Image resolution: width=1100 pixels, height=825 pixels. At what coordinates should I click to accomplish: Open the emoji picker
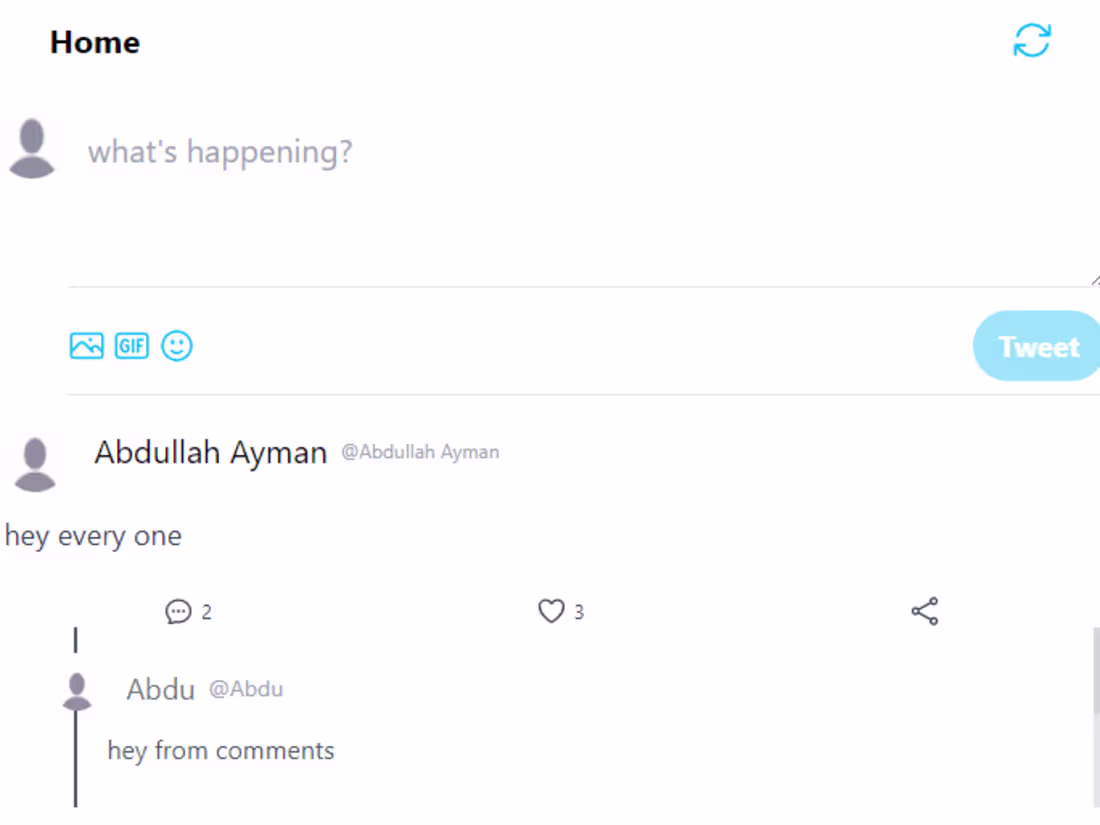(x=177, y=346)
